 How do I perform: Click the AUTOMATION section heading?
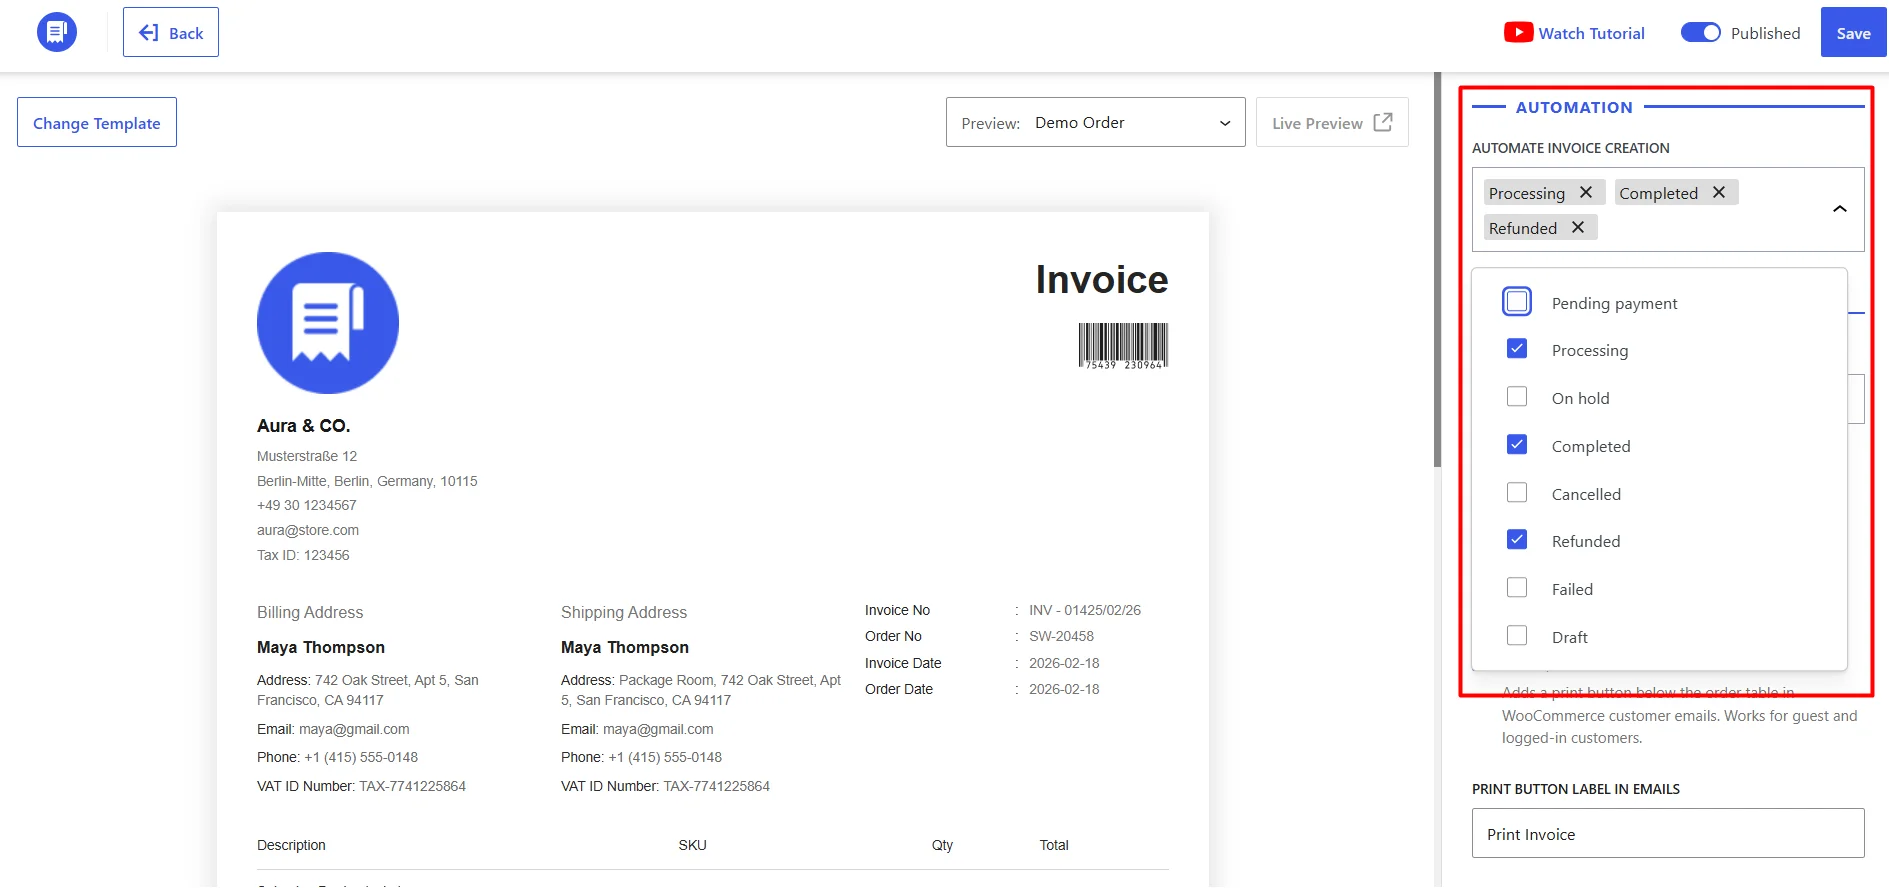[x=1574, y=107]
